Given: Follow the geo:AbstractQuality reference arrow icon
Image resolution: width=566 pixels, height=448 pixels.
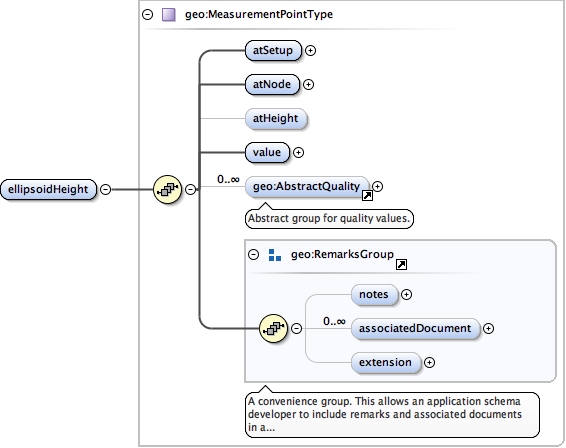Looking at the screenshot, I should [x=367, y=196].
